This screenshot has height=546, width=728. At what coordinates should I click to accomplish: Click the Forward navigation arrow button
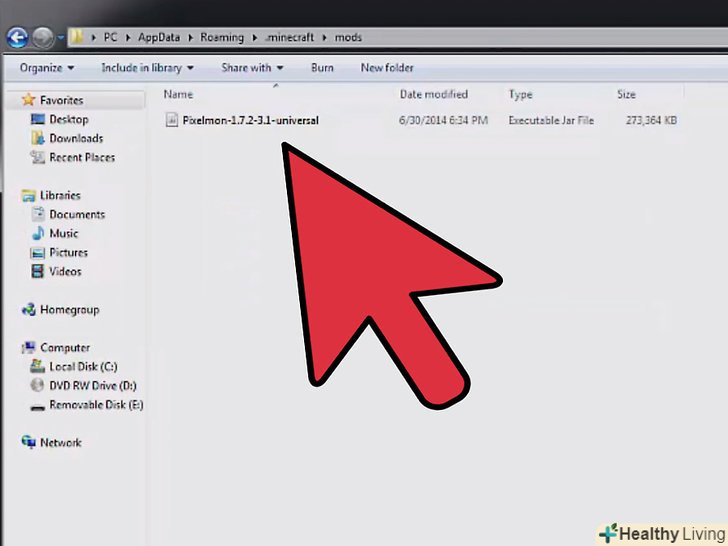tap(43, 37)
